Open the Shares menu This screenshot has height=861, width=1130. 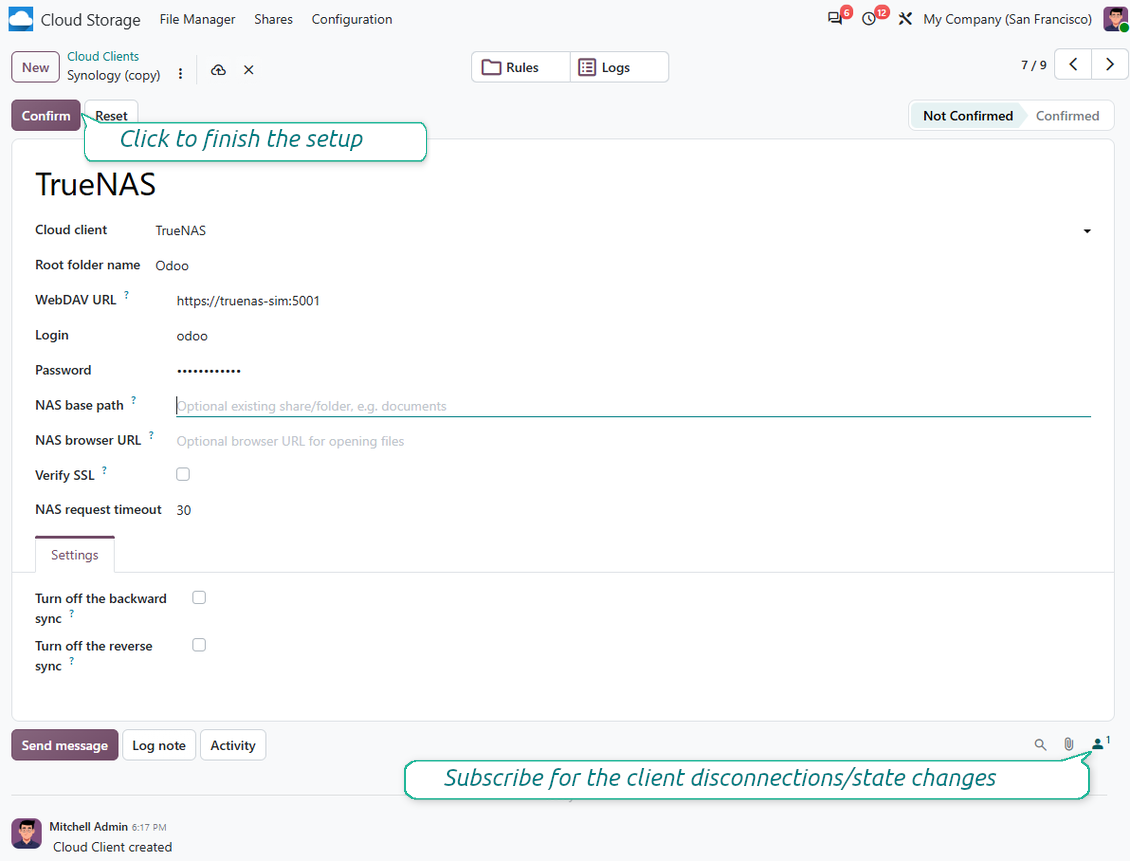pyautogui.click(x=273, y=19)
